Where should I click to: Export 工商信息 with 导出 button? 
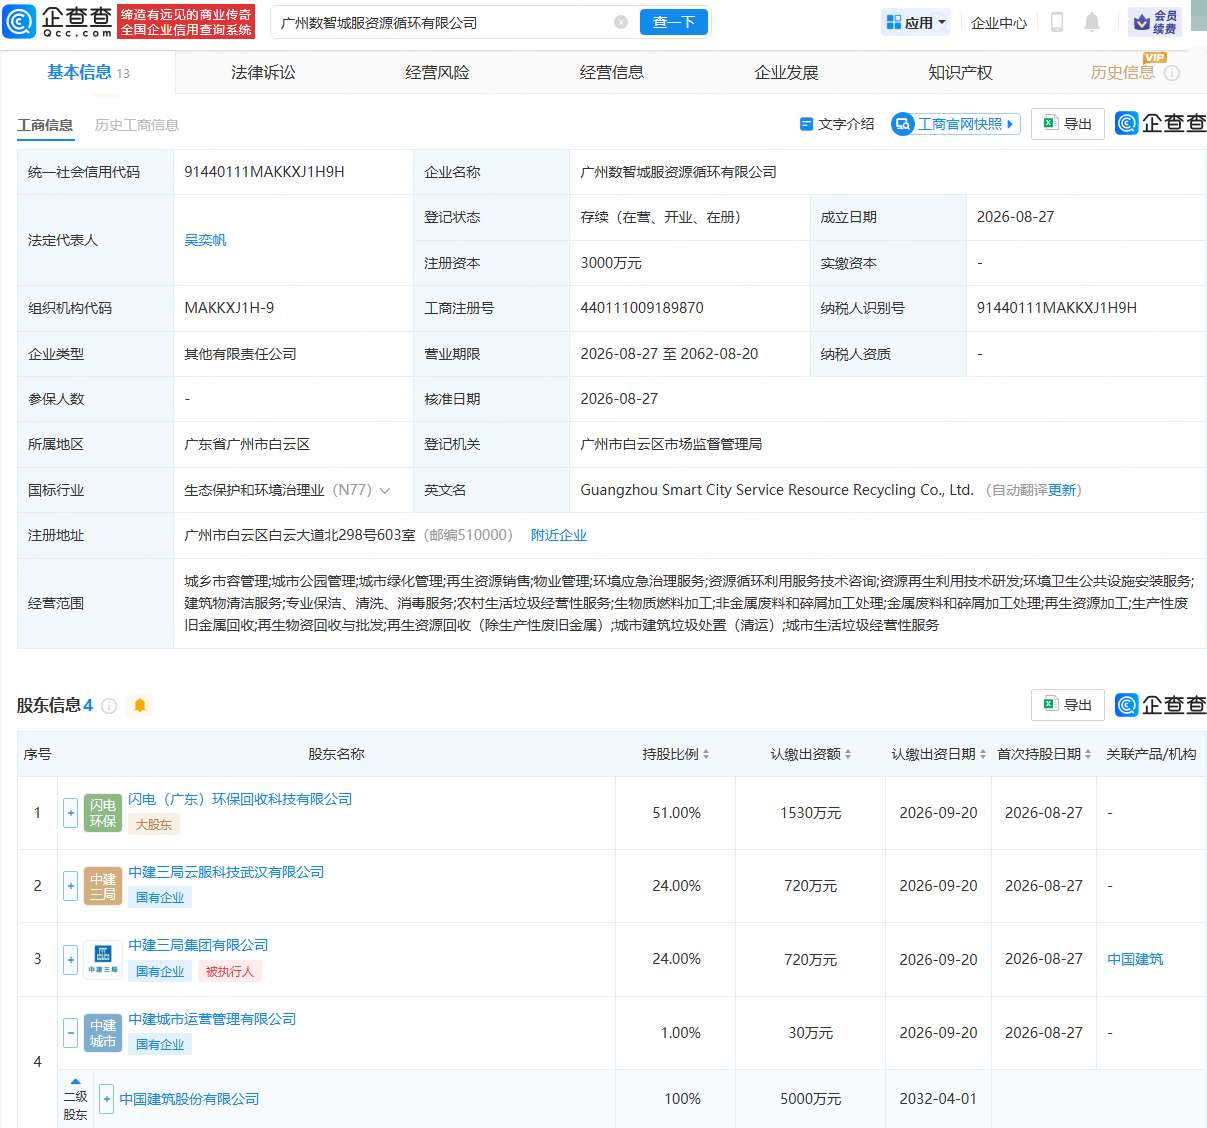click(x=1068, y=124)
